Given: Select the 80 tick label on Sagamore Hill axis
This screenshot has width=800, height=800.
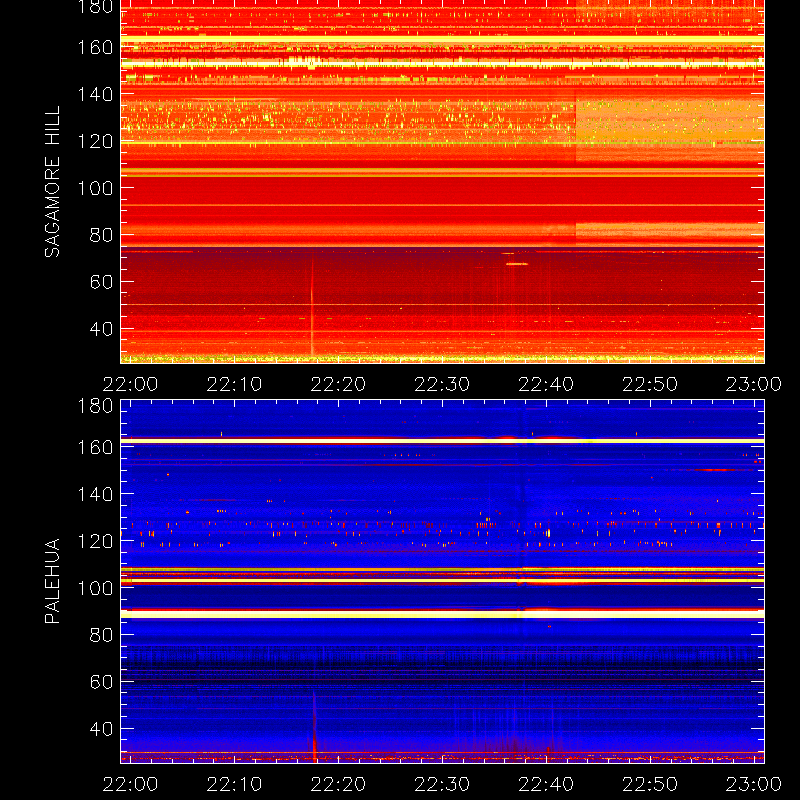Looking at the screenshot, I should point(101,235).
